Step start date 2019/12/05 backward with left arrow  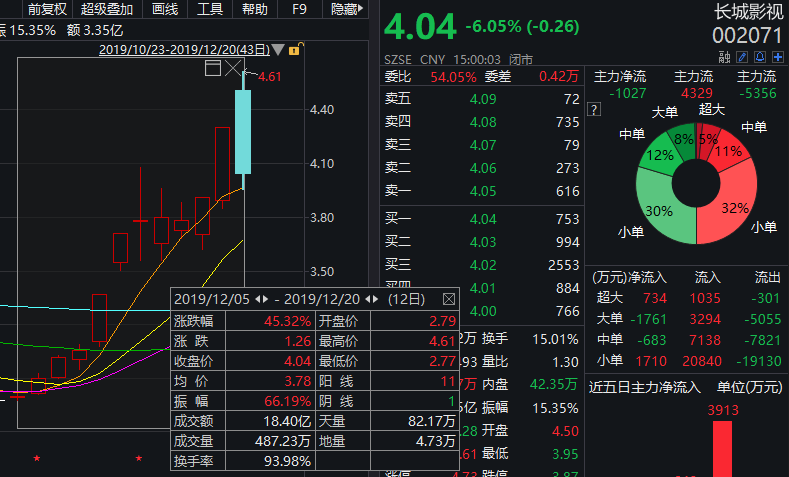point(258,299)
